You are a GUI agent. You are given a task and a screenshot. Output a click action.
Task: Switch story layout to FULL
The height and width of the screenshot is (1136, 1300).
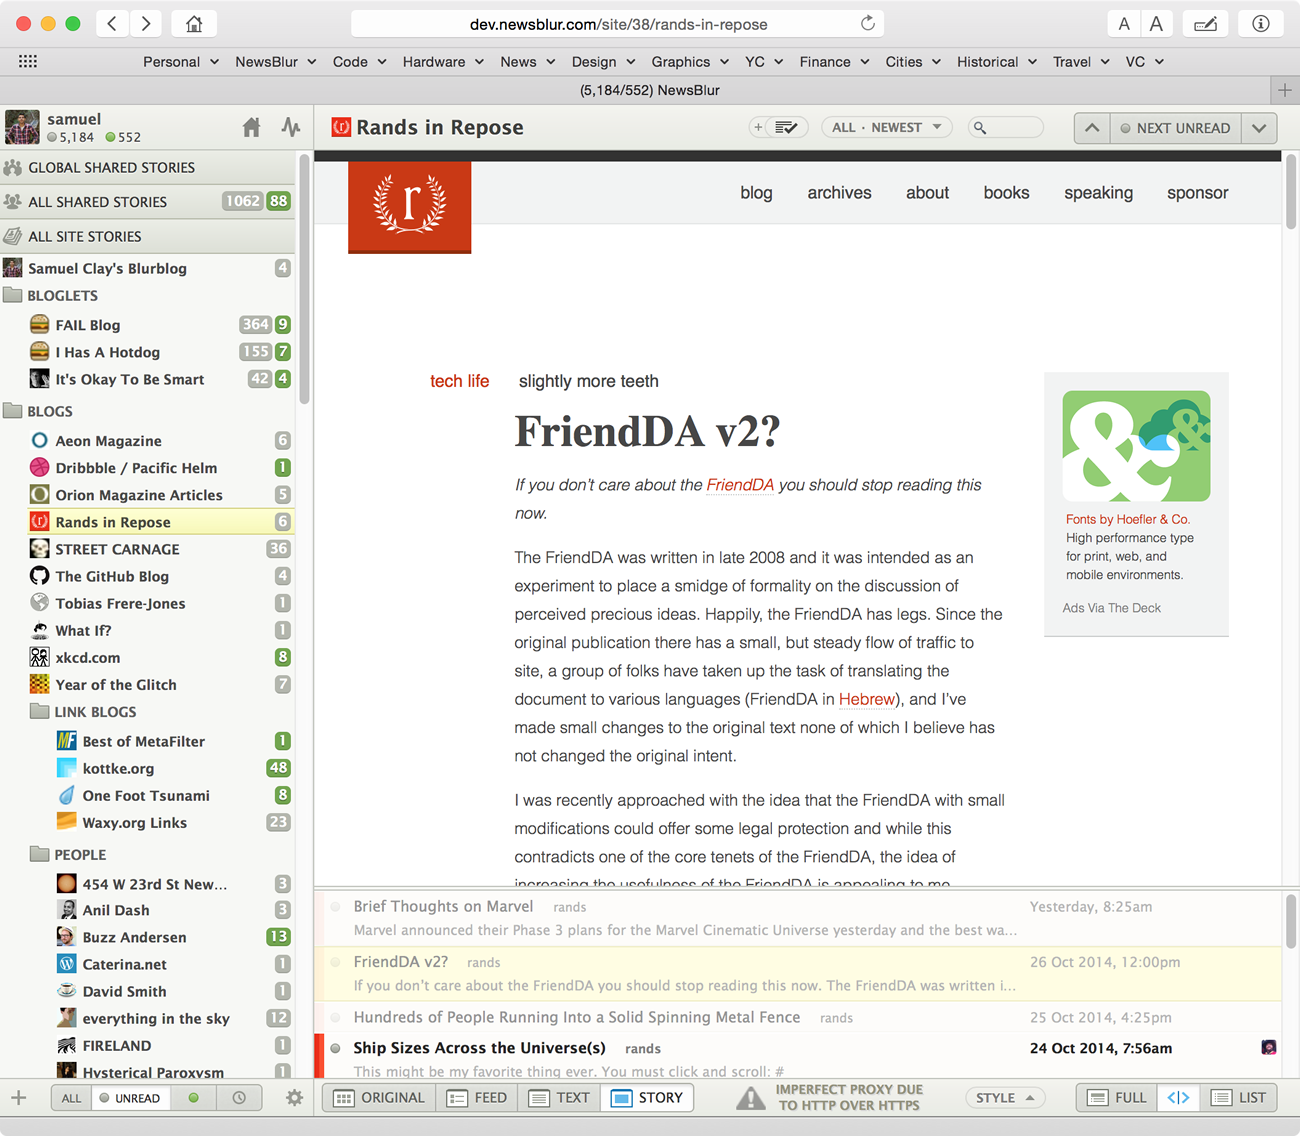pyautogui.click(x=1117, y=1097)
